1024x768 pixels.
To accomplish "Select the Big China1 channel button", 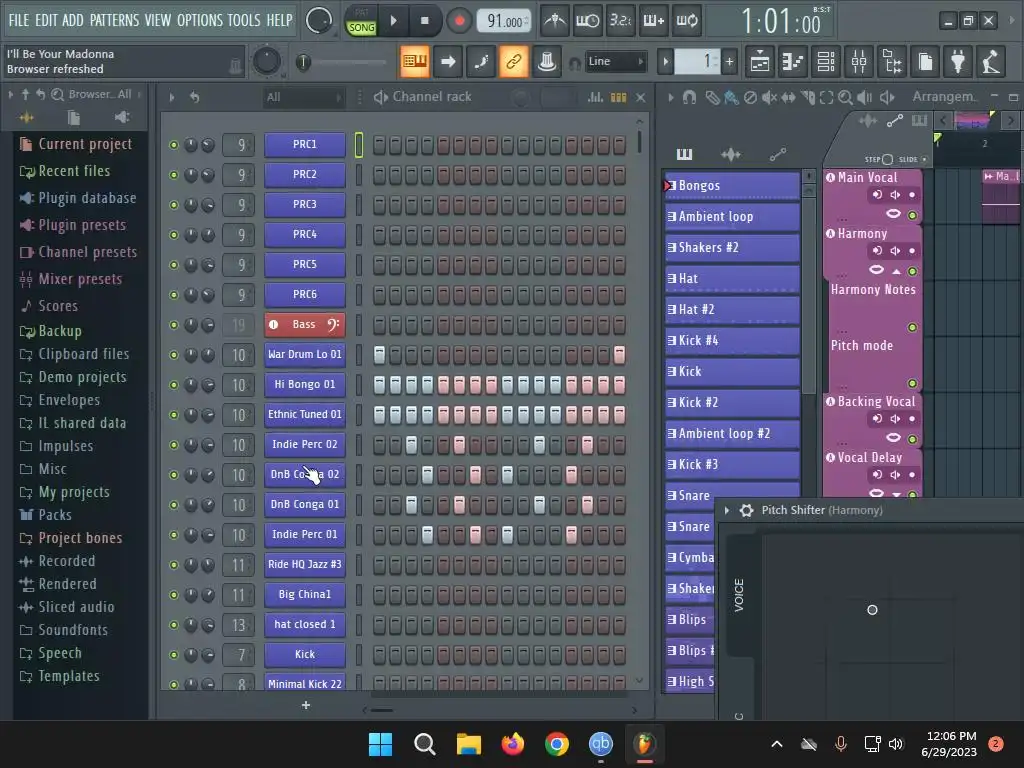I will click(x=305, y=594).
